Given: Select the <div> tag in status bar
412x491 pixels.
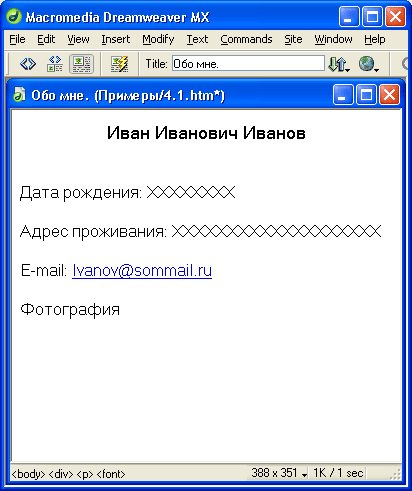Looking at the screenshot, I should click(61, 474).
